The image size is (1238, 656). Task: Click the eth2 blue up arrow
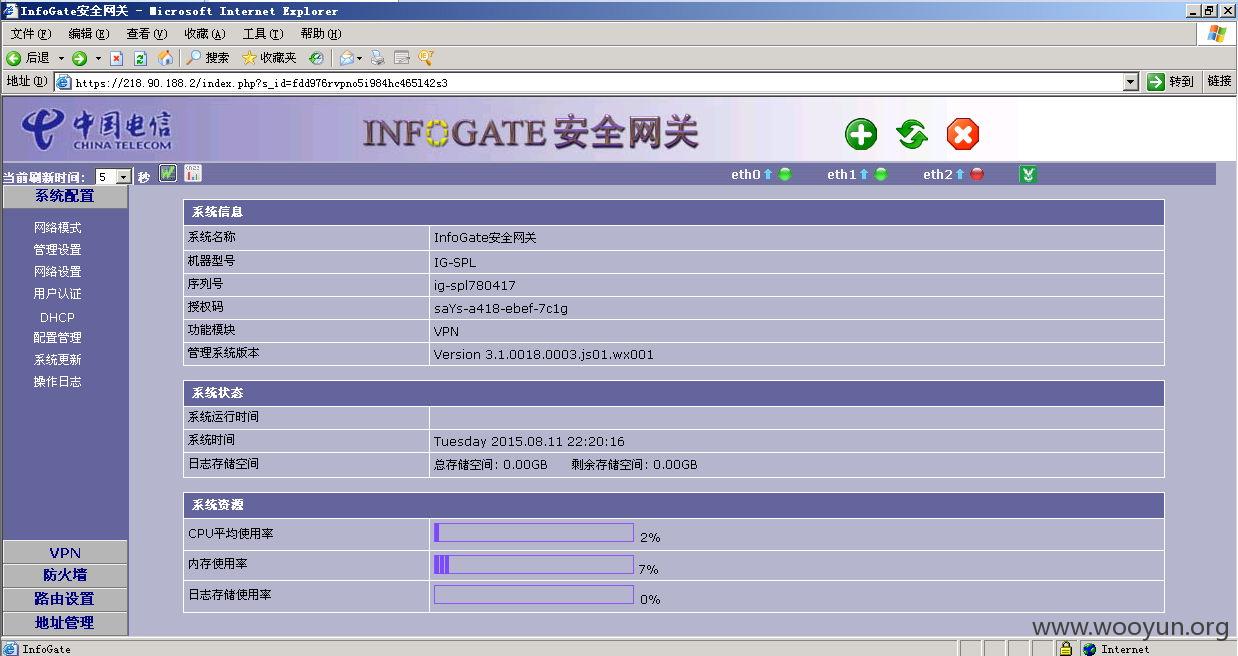[960, 174]
